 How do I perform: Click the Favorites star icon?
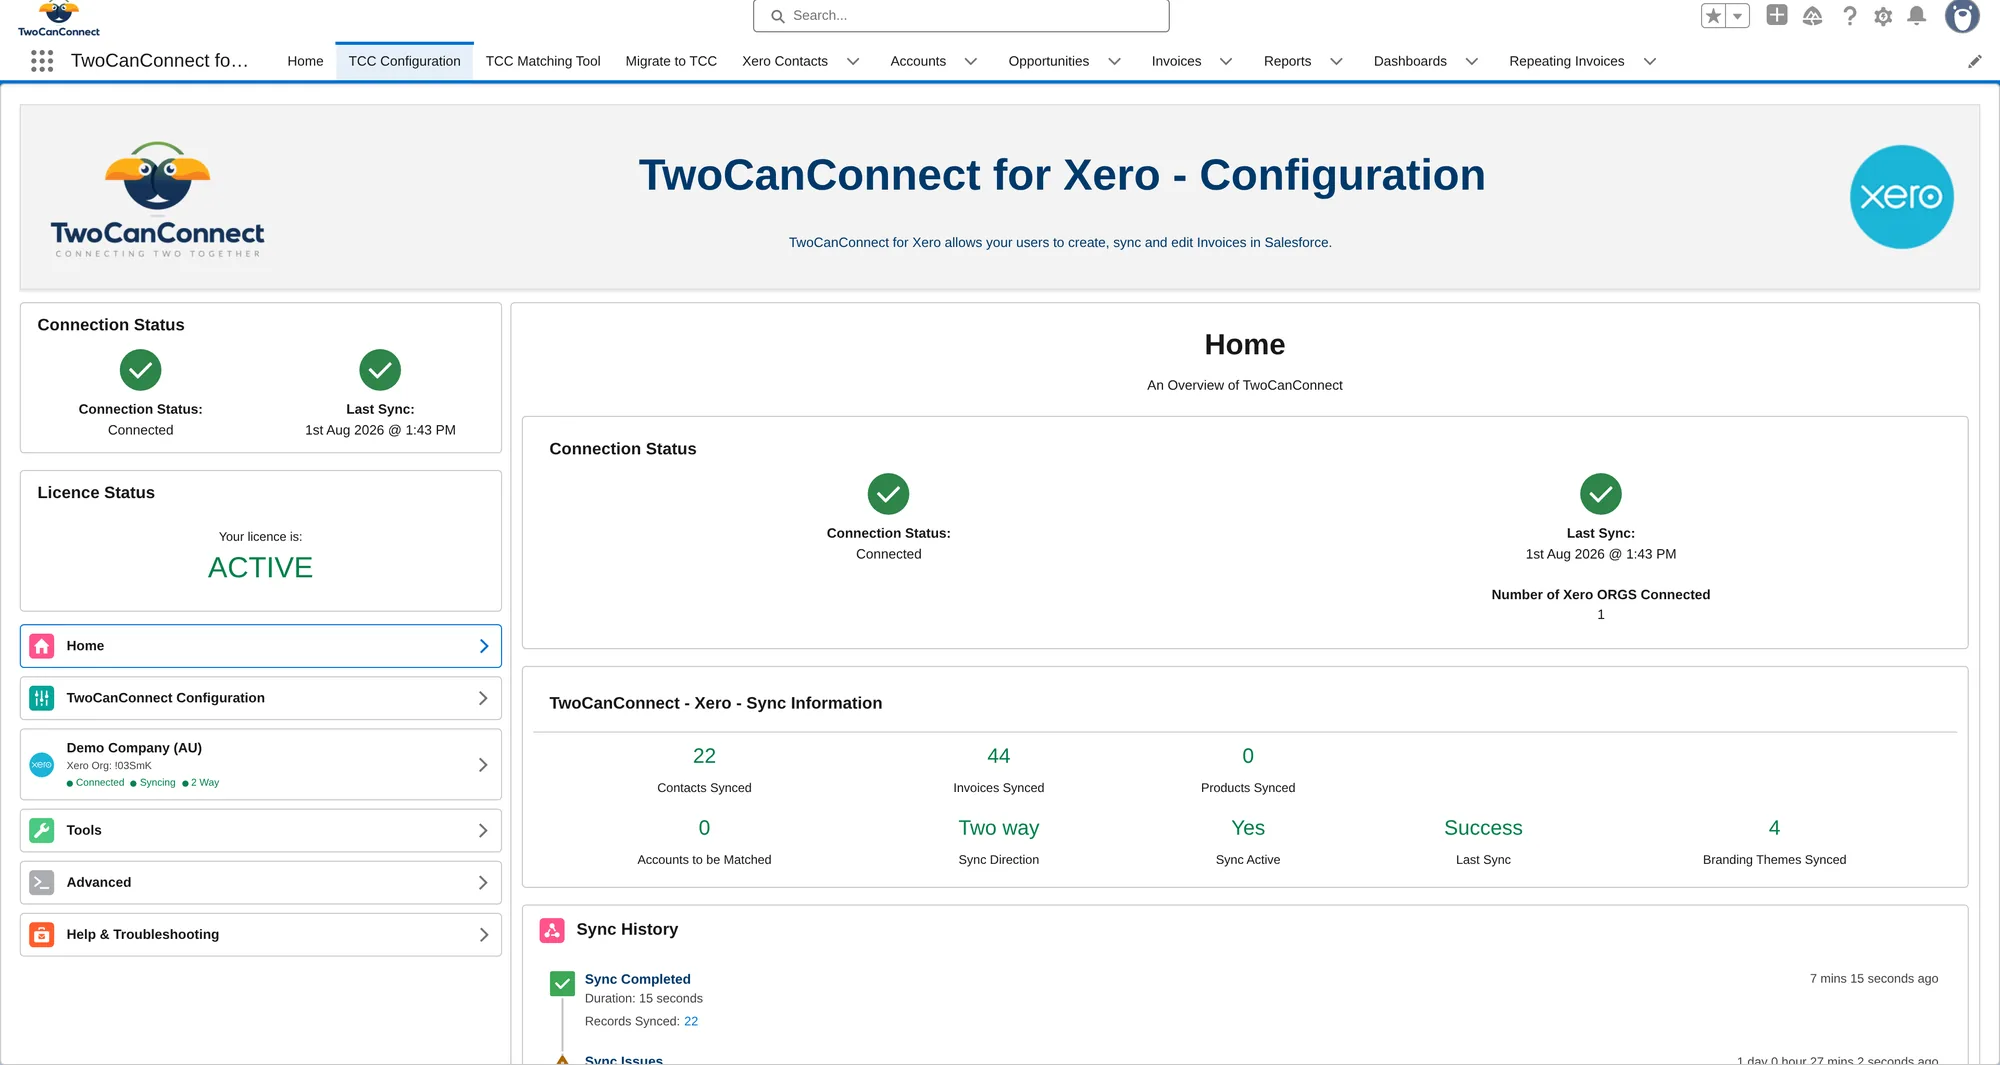coord(1714,16)
